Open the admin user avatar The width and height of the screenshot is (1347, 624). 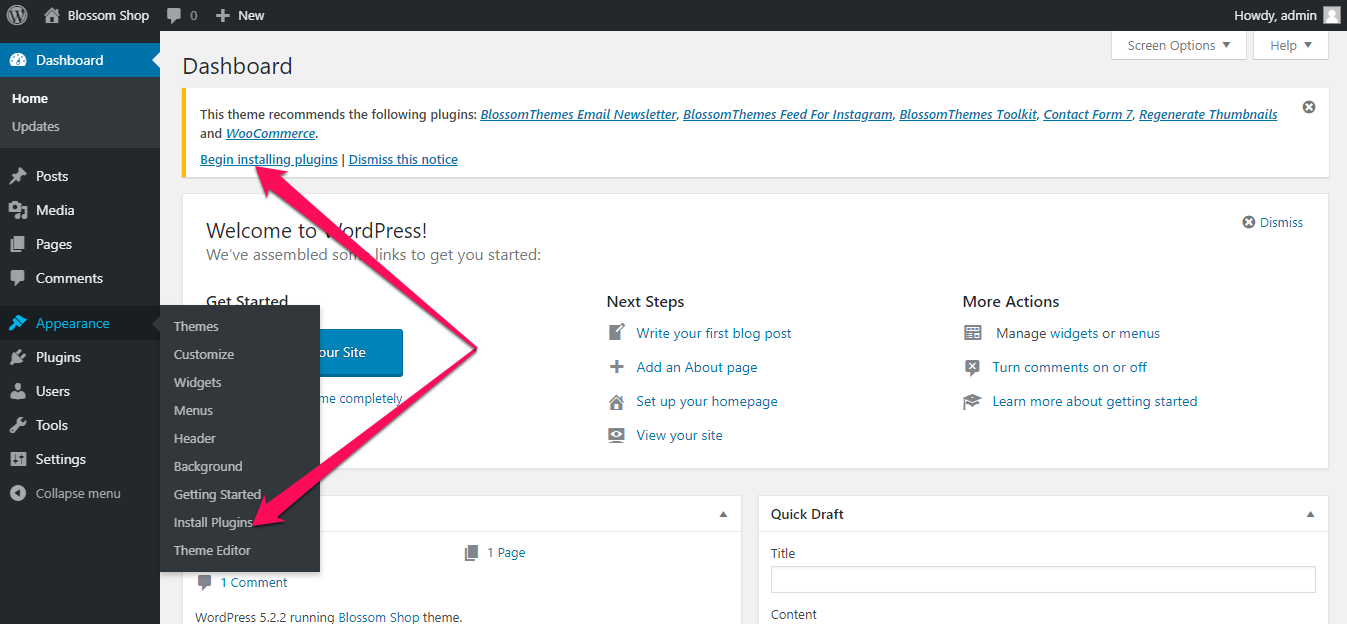[x=1331, y=15]
